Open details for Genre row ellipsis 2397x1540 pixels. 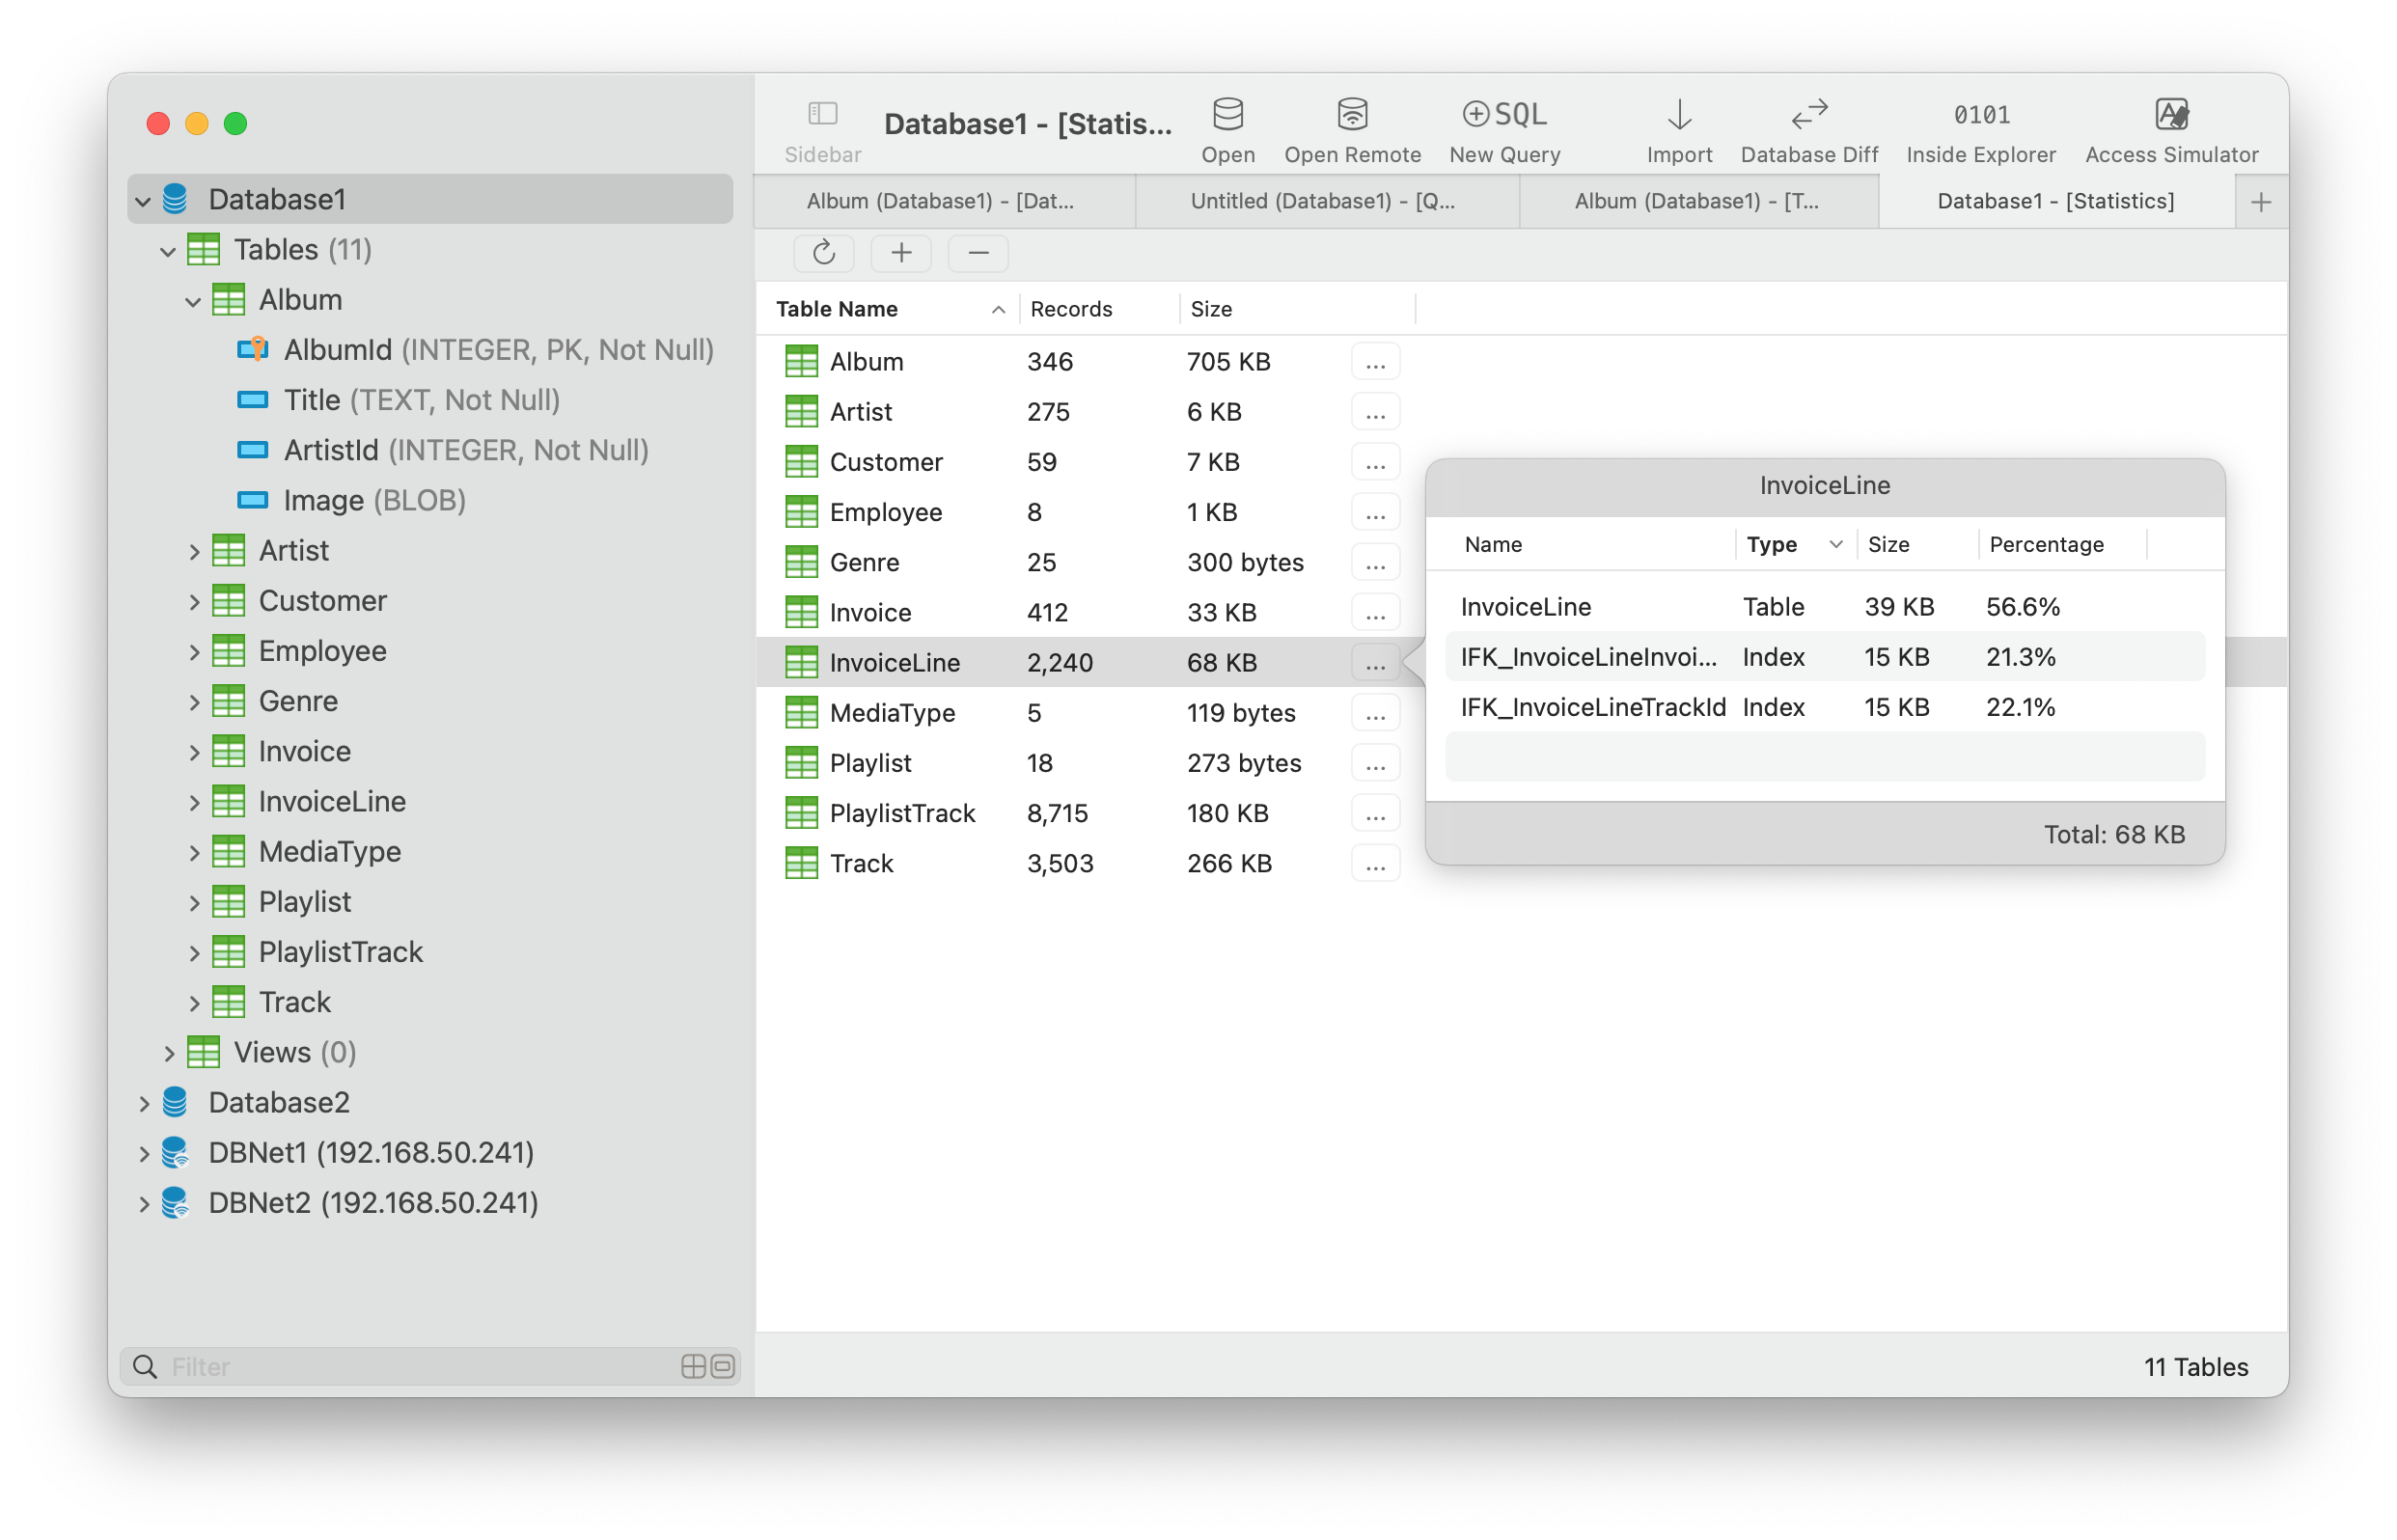point(1375,562)
